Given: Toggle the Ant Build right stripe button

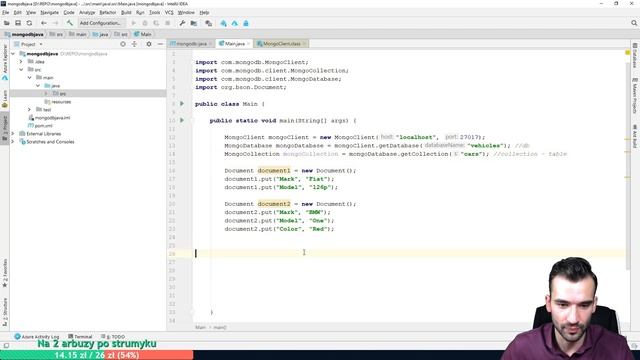Looking at the screenshot, I should pos(635,136).
